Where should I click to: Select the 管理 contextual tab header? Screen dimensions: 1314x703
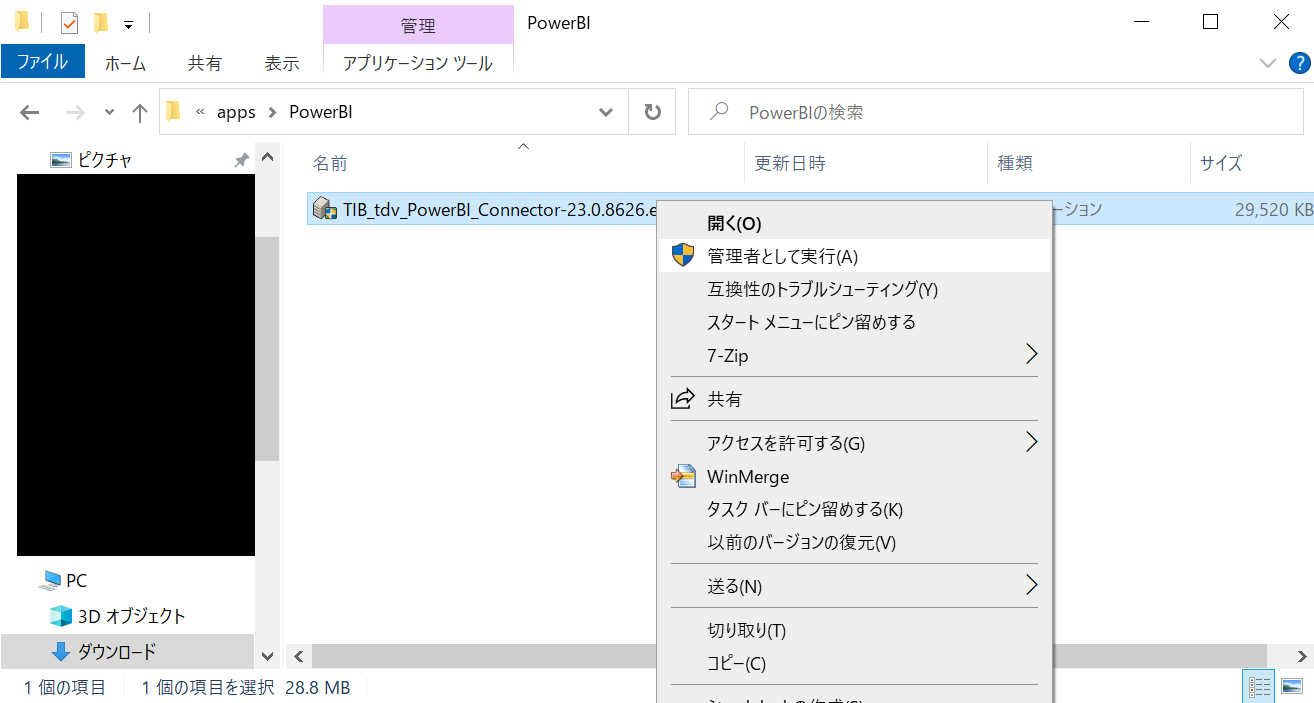coord(418,24)
